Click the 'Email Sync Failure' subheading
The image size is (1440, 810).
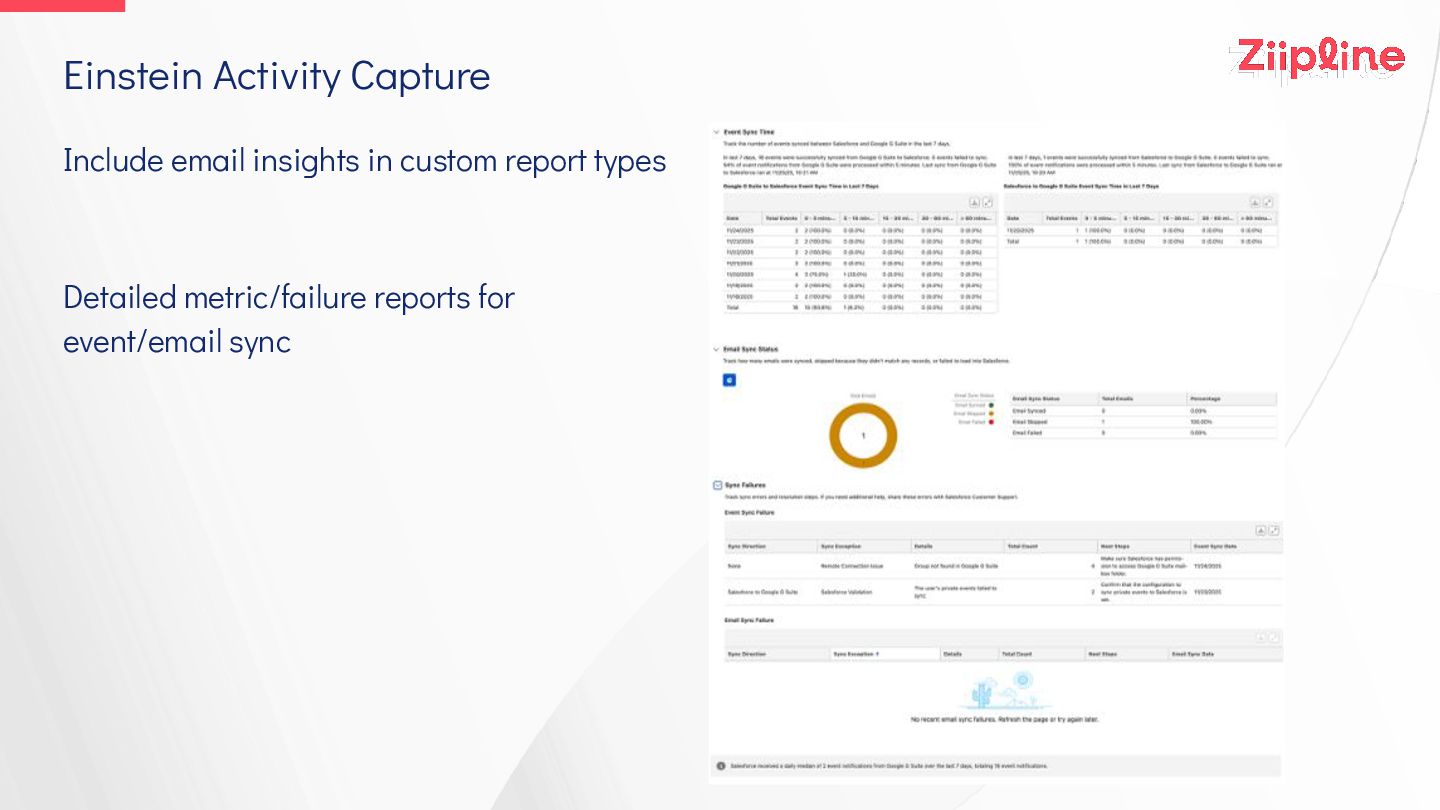point(750,620)
